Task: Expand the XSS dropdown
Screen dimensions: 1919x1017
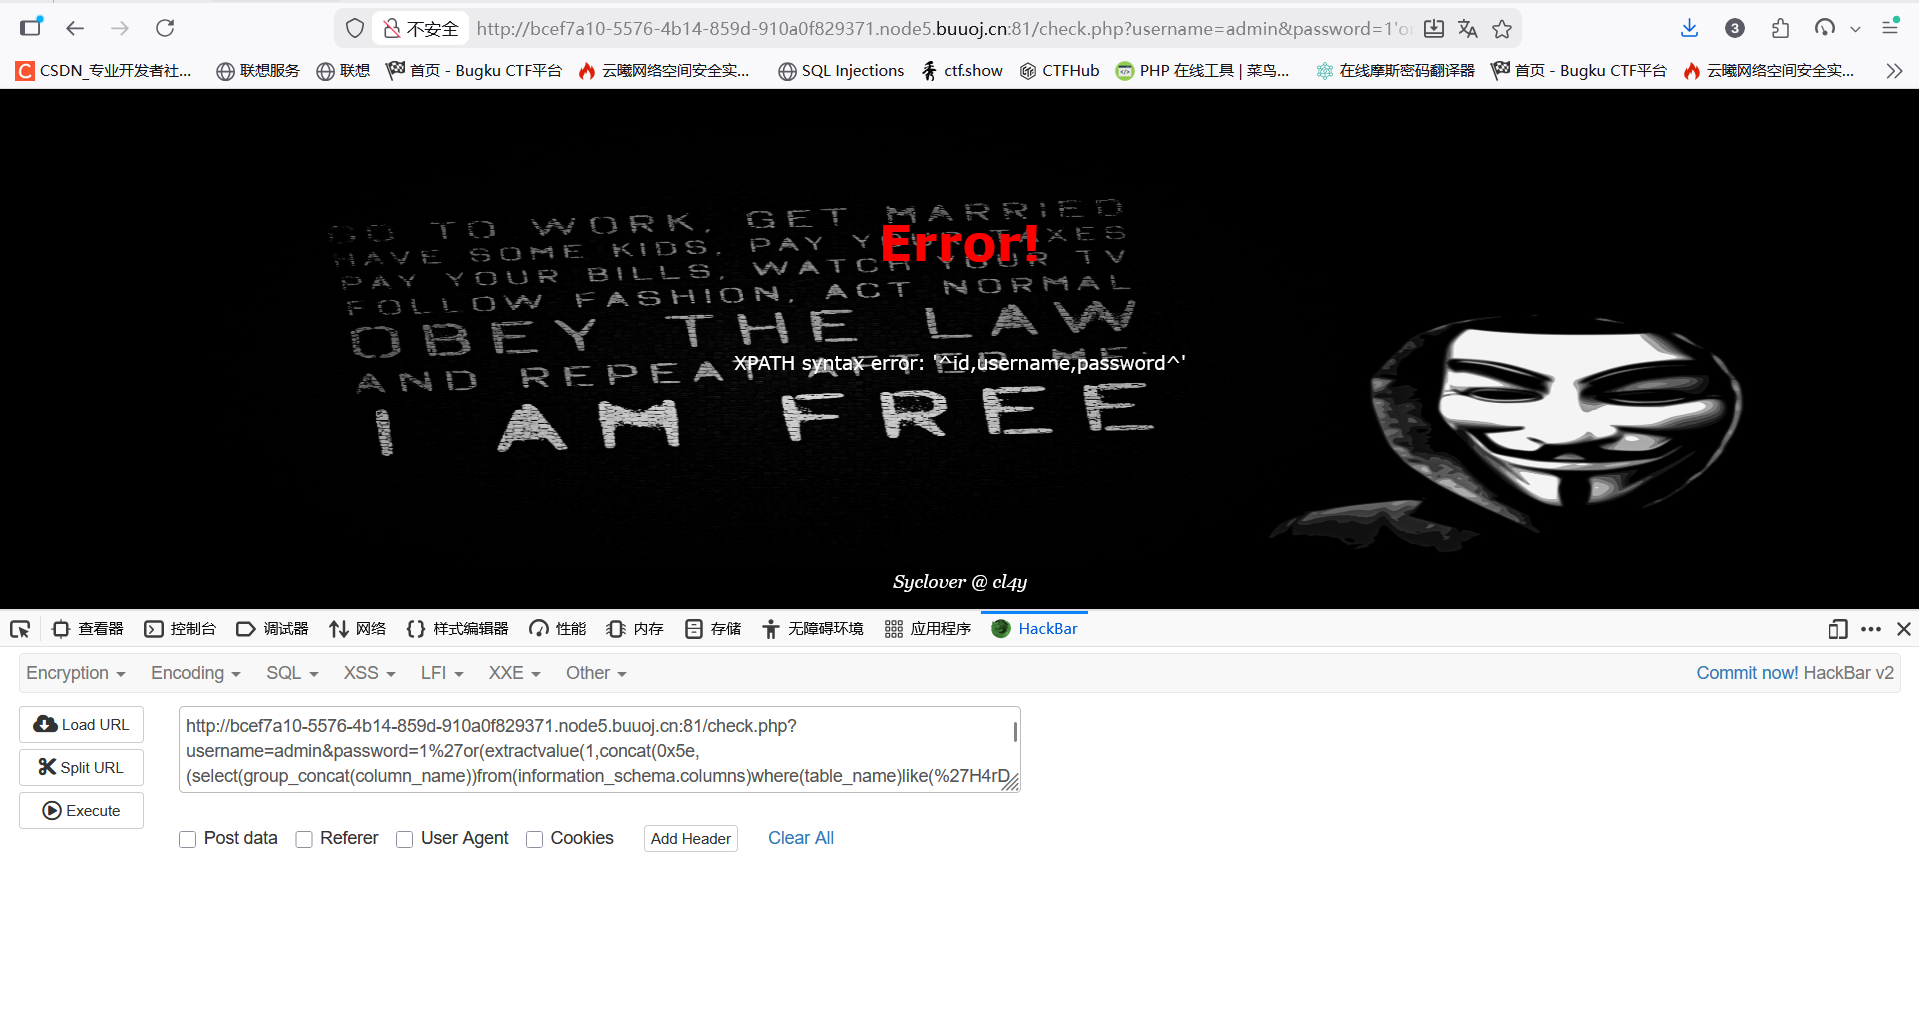Action: [x=369, y=673]
